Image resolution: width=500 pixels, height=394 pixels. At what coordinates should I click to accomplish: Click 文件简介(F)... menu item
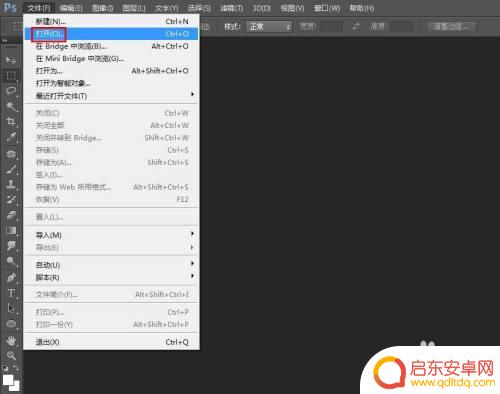(x=111, y=295)
